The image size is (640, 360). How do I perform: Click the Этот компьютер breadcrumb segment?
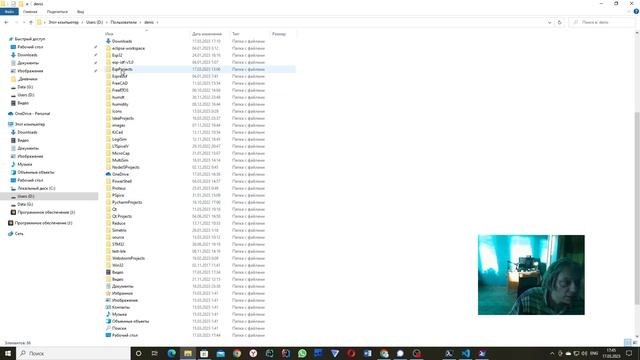tap(63, 22)
